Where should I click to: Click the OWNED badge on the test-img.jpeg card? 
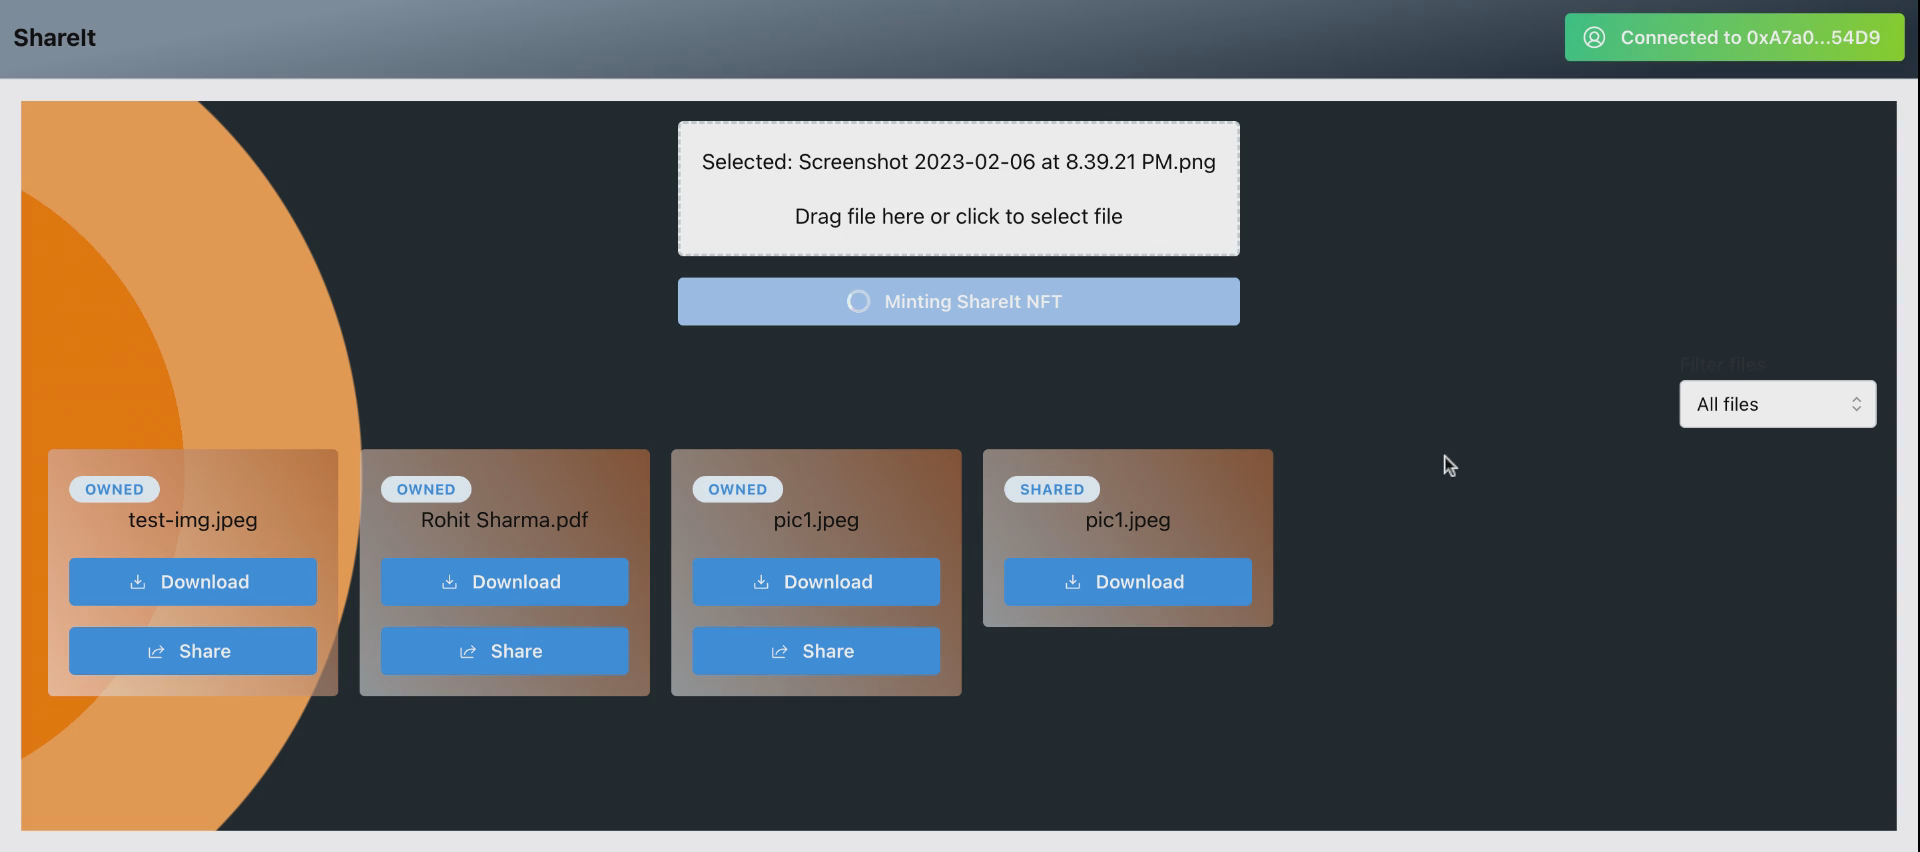coord(114,489)
